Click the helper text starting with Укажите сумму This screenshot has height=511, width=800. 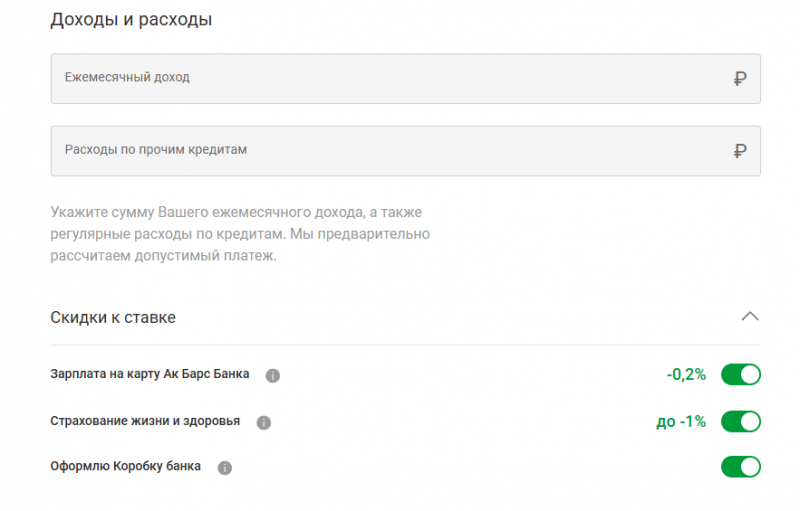click(x=240, y=234)
